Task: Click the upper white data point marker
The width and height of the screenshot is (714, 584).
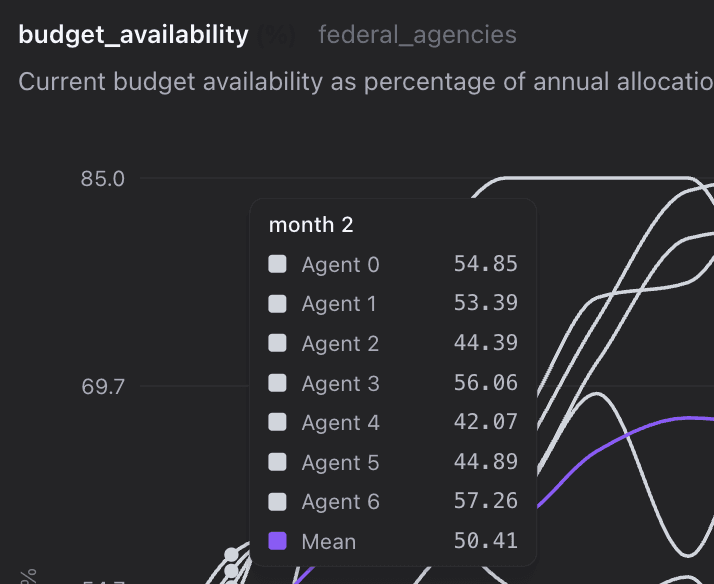Action: coord(232,555)
